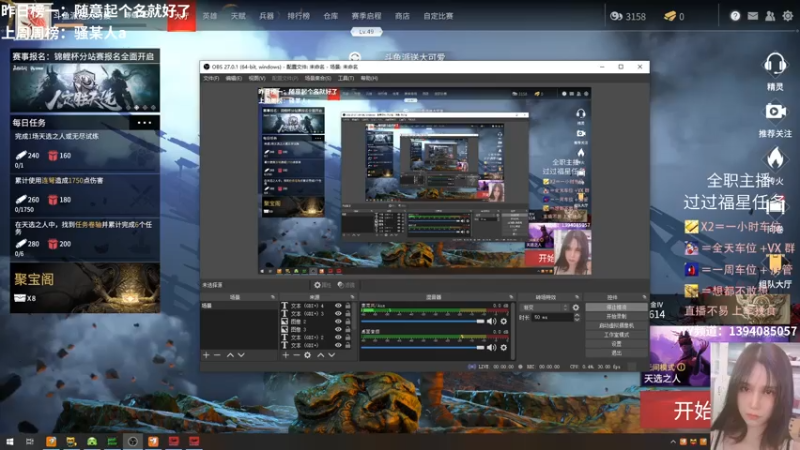This screenshot has height=450, width=800.
Task: Open the second mixer channel's settings gear
Action: pos(504,347)
